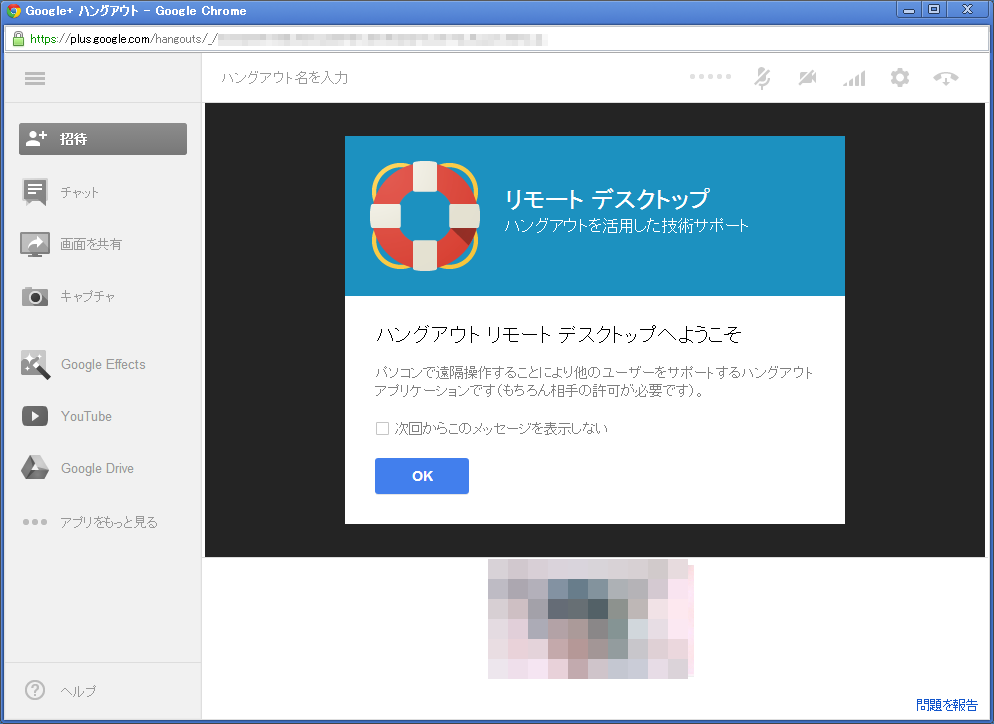Click the hamburger menu icon
994x724 pixels.
(x=35, y=78)
